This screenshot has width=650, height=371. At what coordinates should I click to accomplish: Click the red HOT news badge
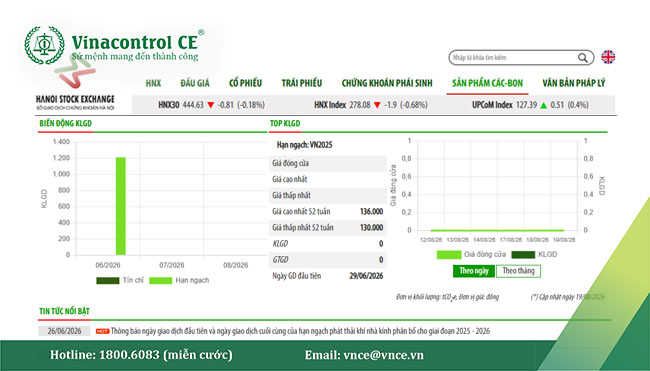point(102,331)
